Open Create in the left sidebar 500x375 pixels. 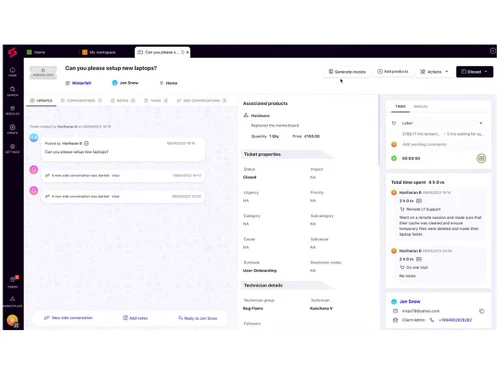click(12, 129)
